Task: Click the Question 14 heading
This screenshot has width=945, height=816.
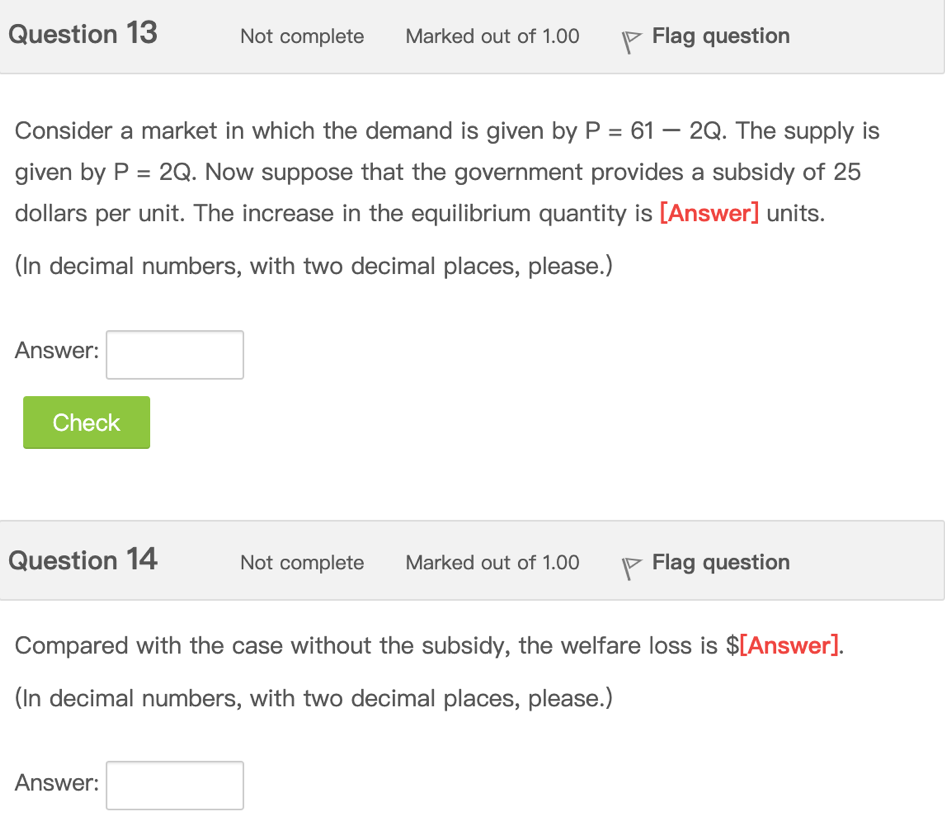Action: (82, 560)
